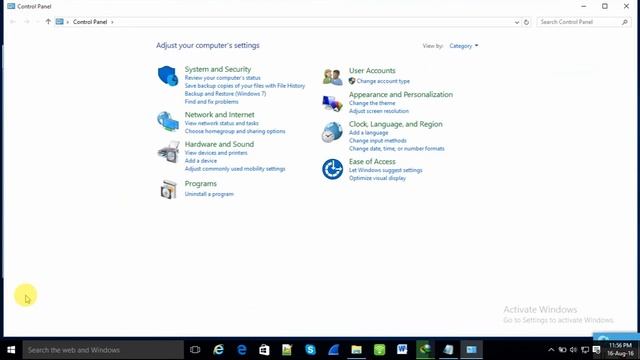Open the Store from the taskbar
Image resolution: width=640 pixels, height=360 pixels.
(x=264, y=349)
